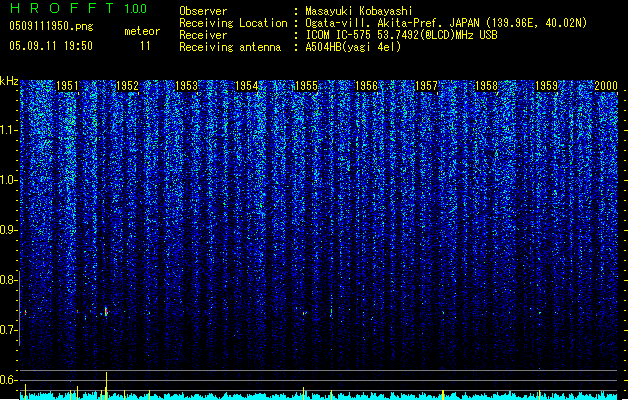Click the 1955 time marker
The height and width of the screenshot is (400, 629).
[306, 85]
